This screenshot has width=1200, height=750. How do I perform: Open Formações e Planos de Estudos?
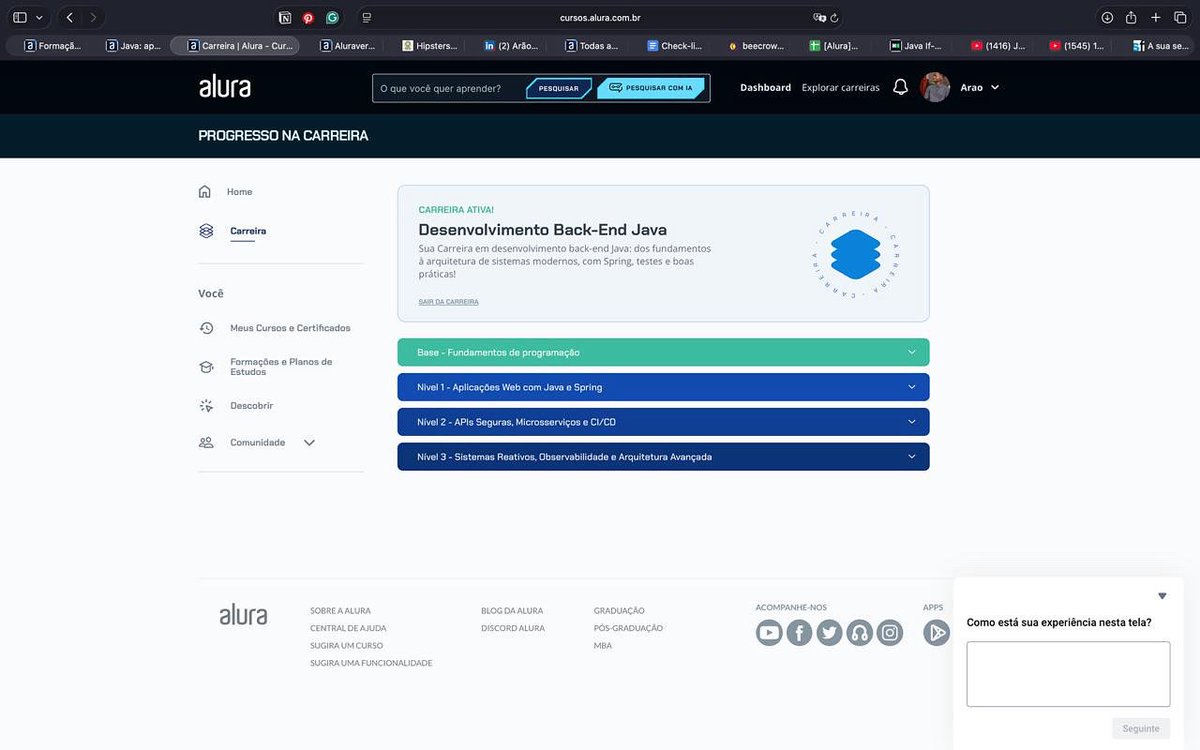coord(281,367)
